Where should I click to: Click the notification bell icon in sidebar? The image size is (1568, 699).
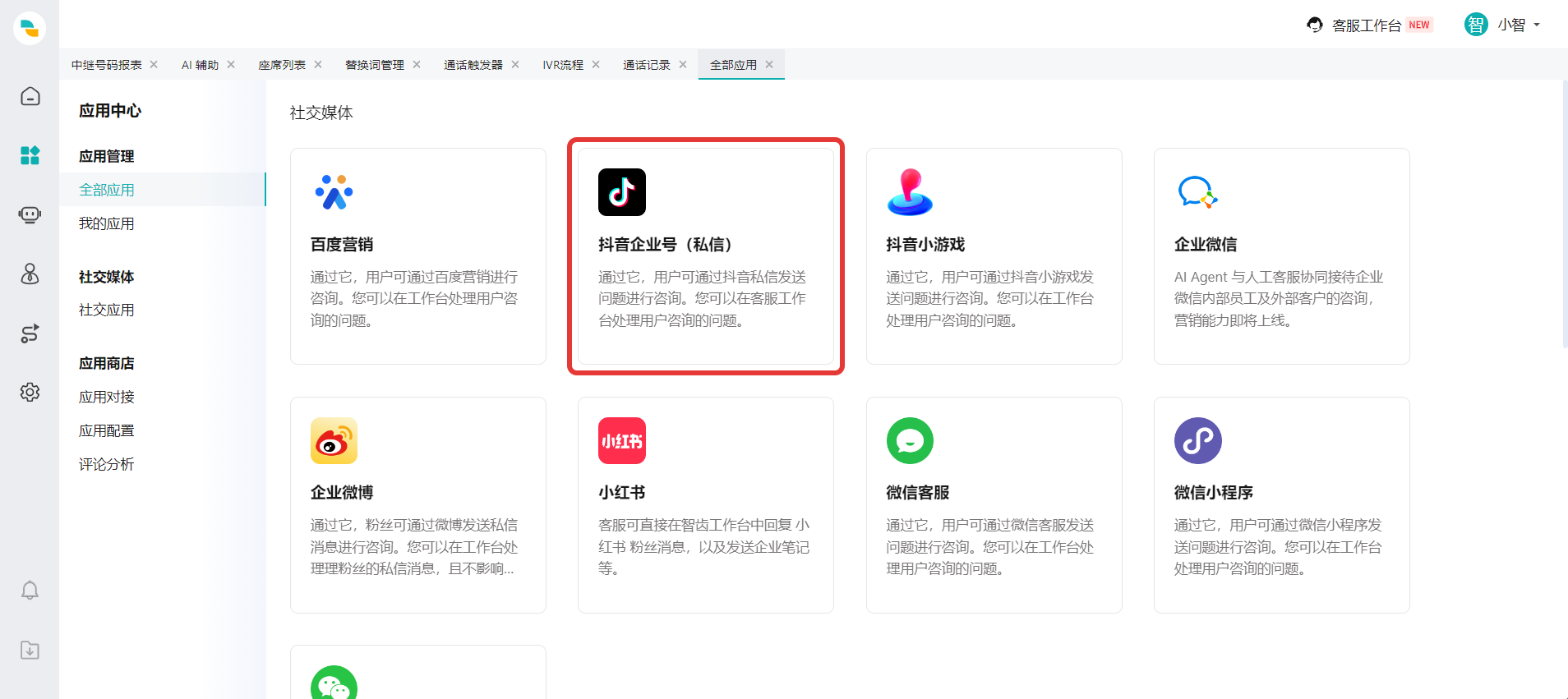coord(30,590)
